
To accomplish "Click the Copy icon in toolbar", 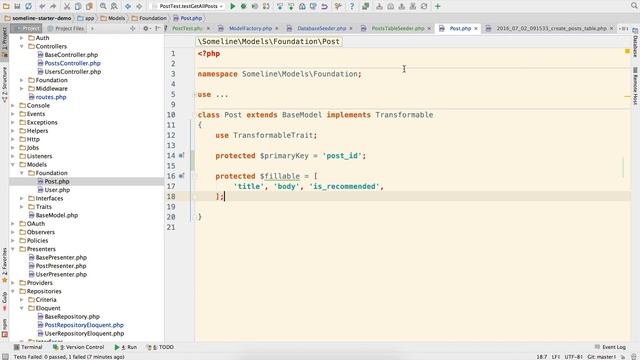I will click(78, 6).
